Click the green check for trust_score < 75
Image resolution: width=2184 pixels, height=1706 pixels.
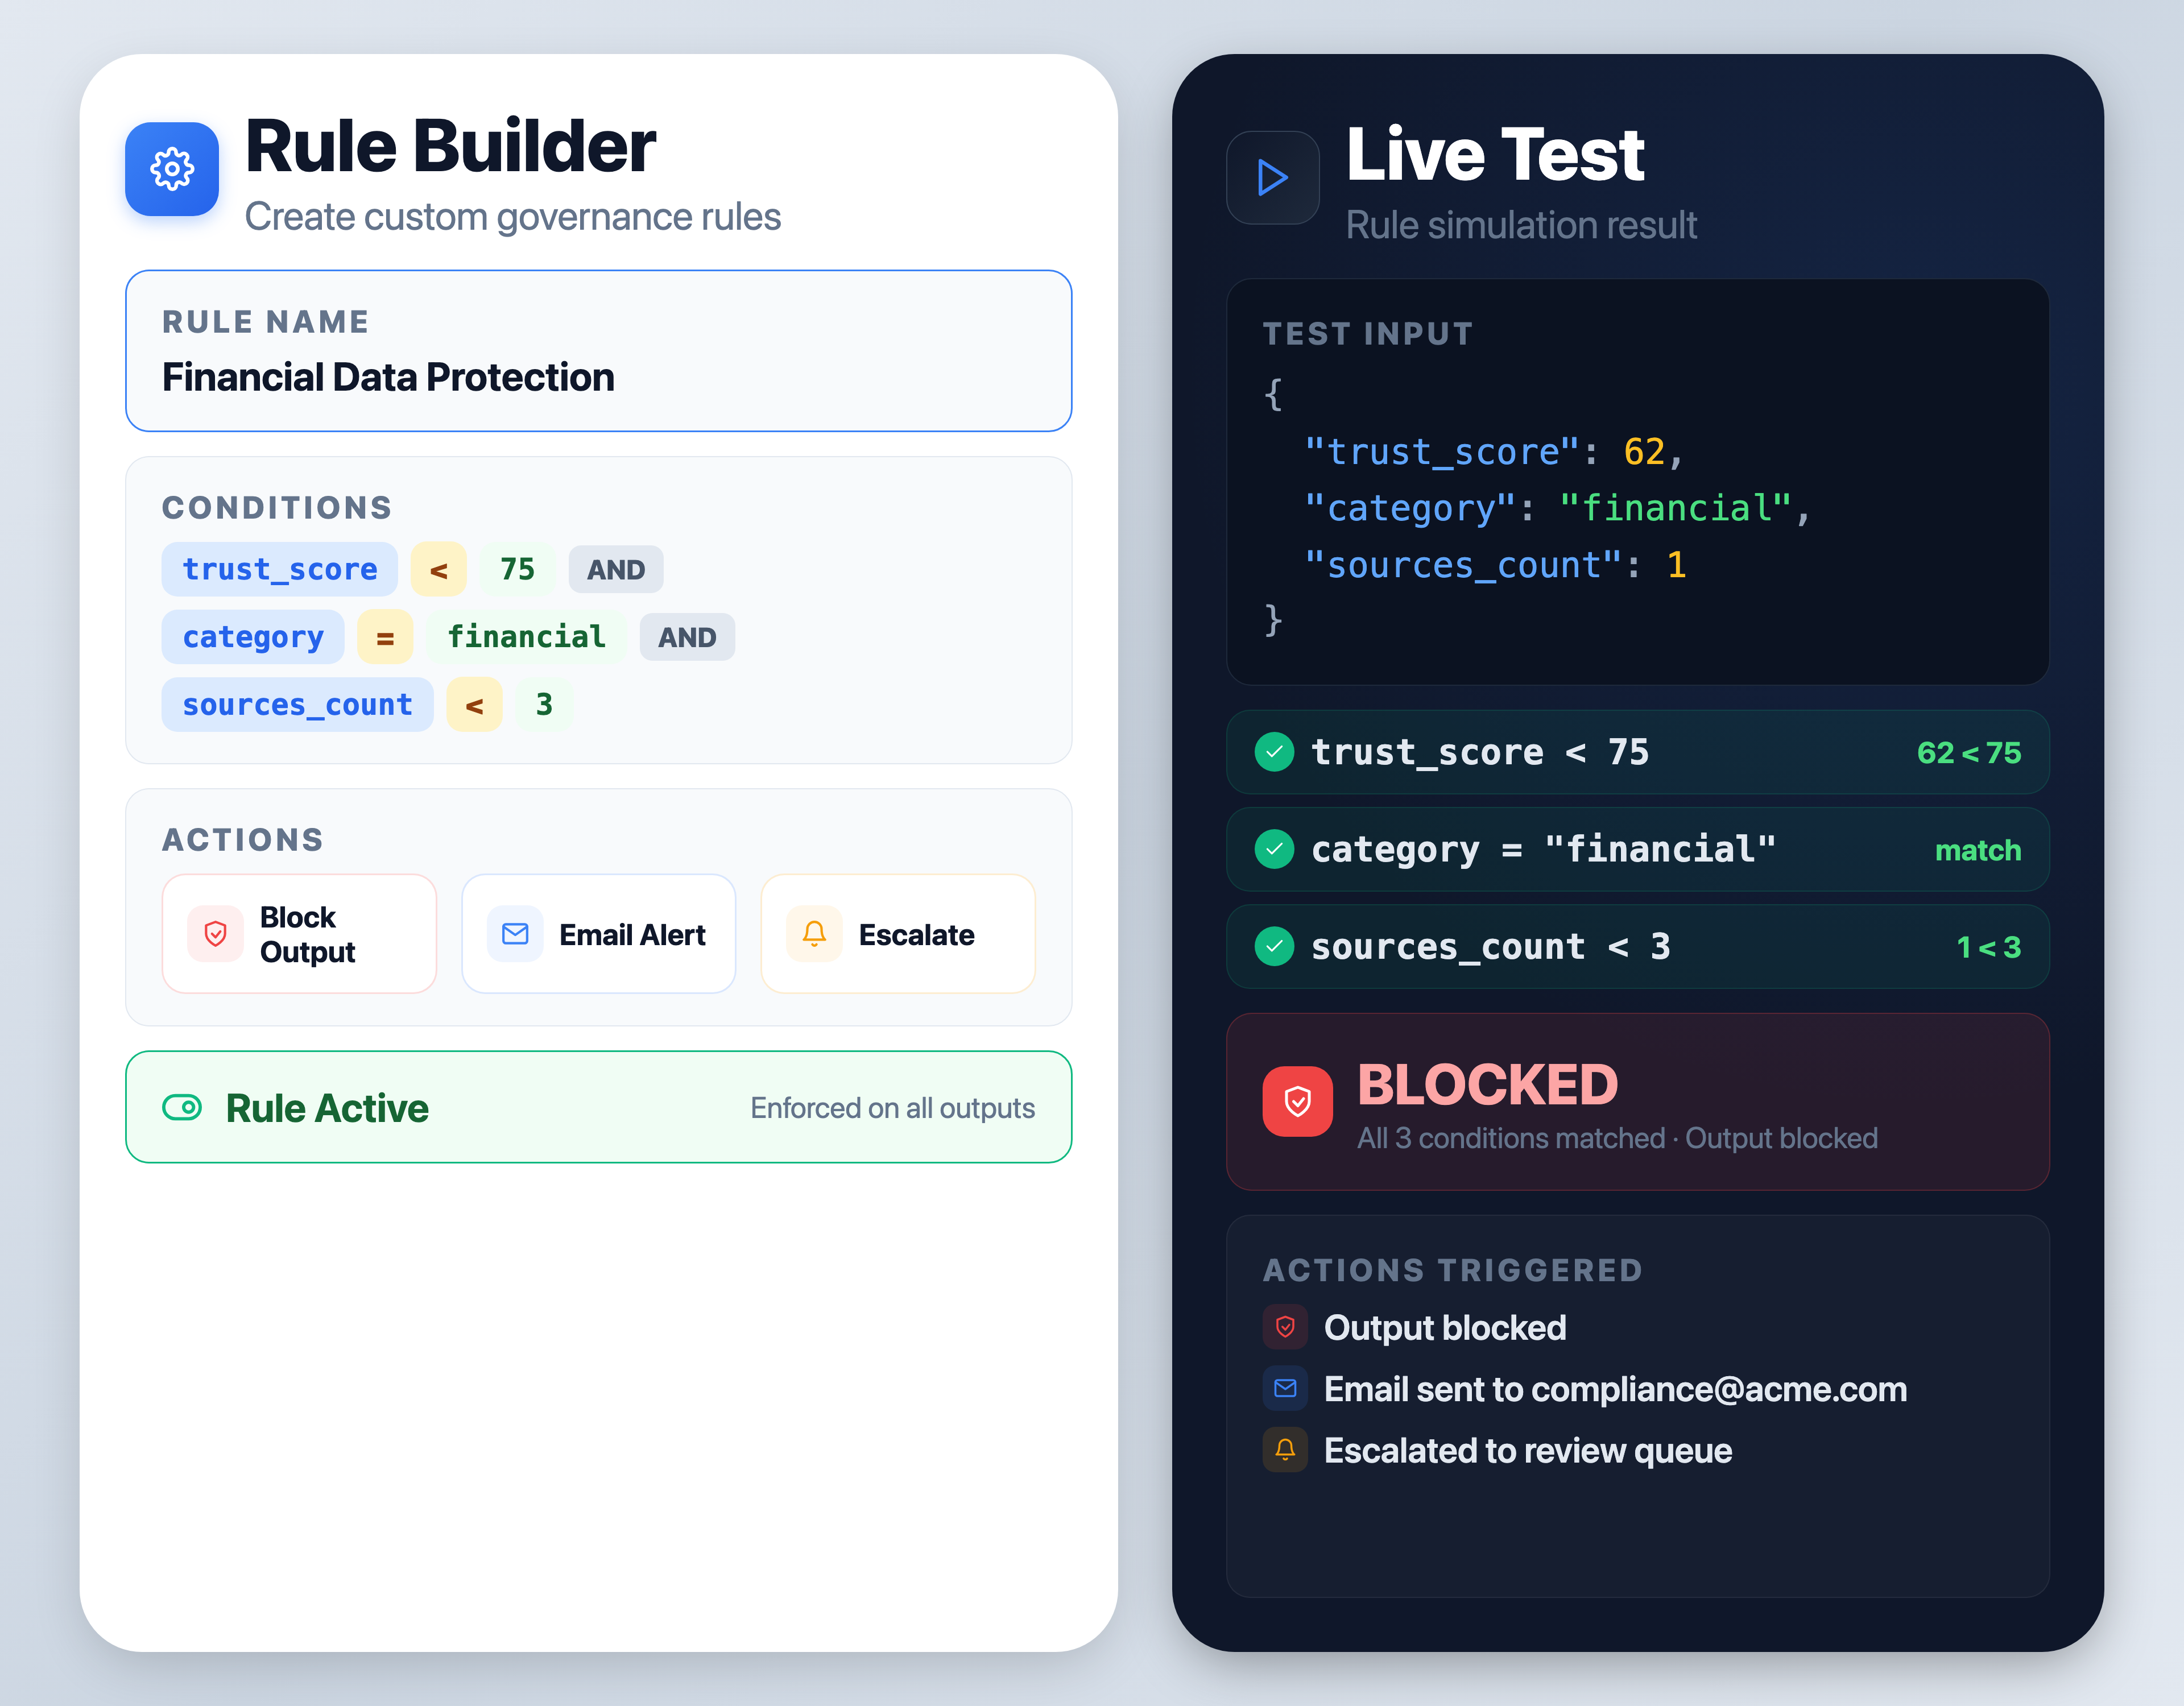click(x=1274, y=752)
